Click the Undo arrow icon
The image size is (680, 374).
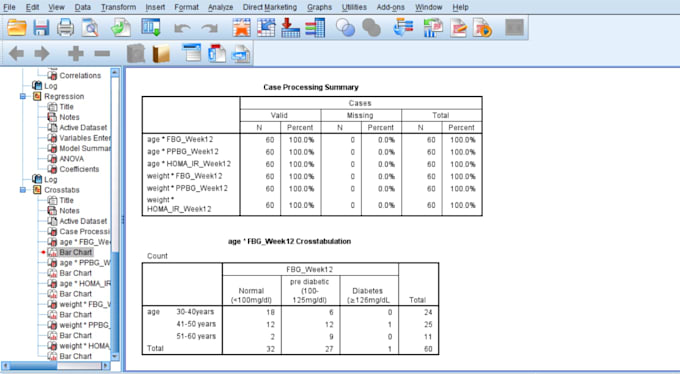[182, 29]
